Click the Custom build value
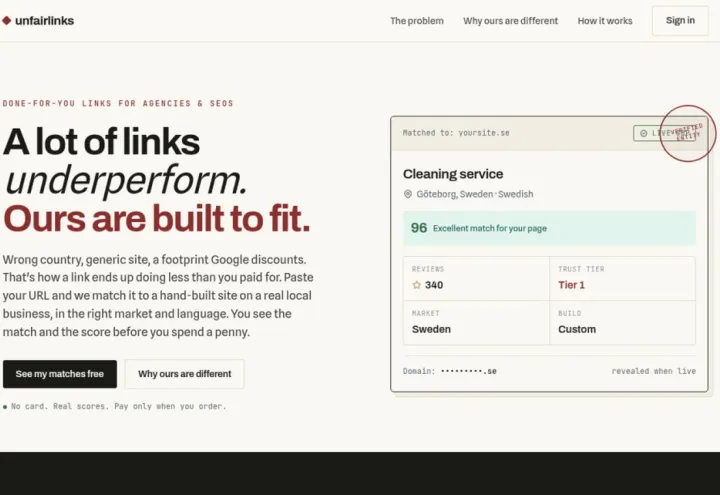Viewport: 720px width, 495px height. (x=577, y=329)
